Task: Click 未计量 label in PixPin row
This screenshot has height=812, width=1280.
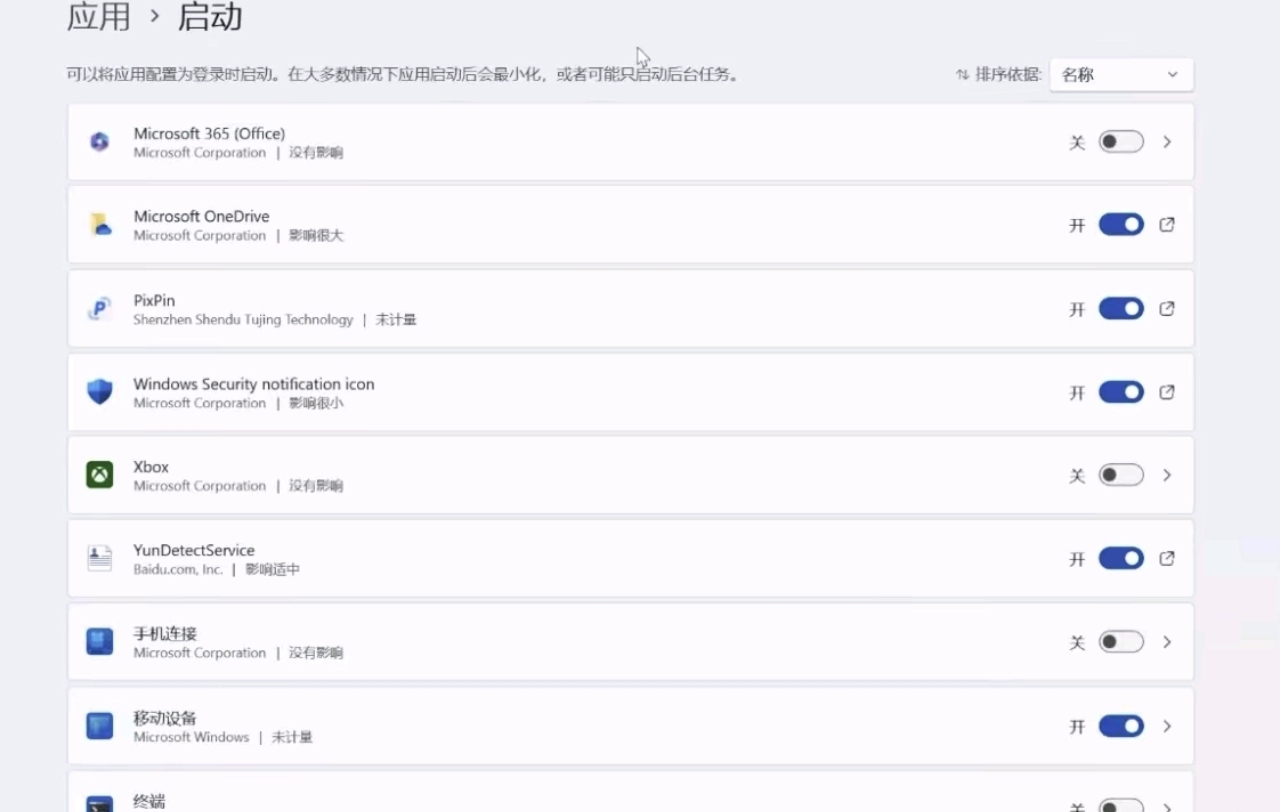Action: 396,320
